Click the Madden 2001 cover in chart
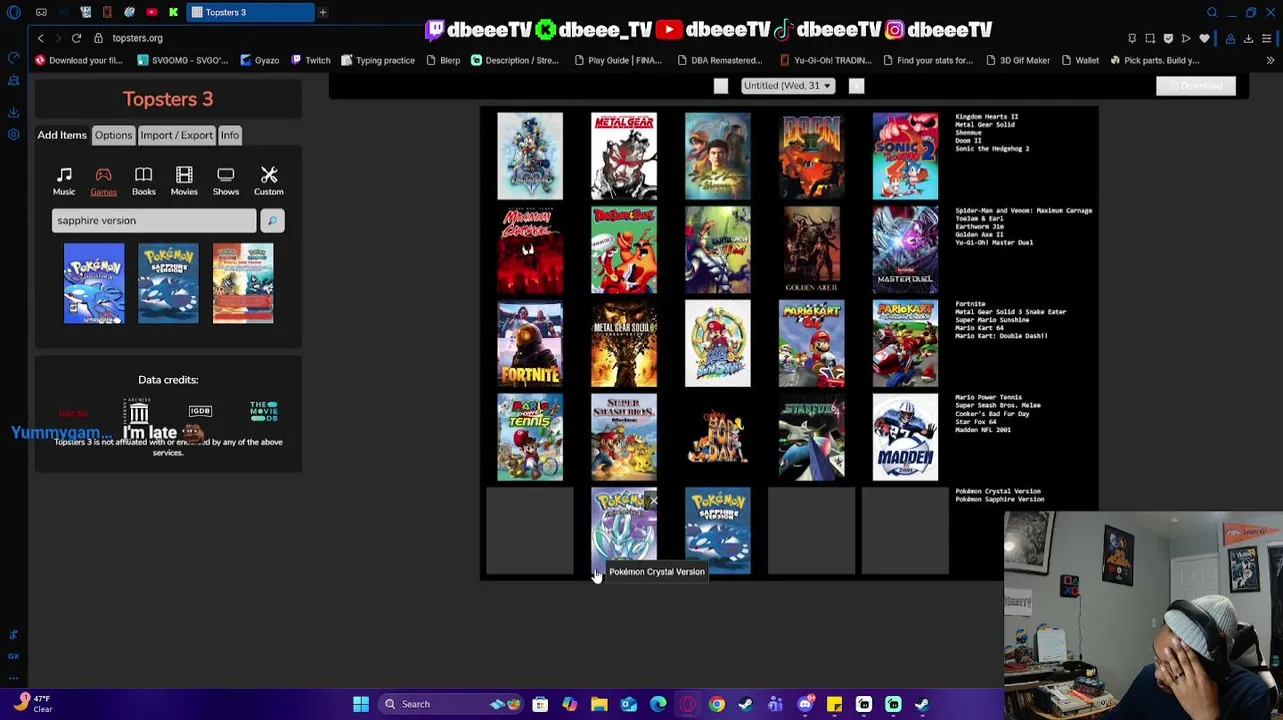The height and width of the screenshot is (720, 1283). coord(905,437)
